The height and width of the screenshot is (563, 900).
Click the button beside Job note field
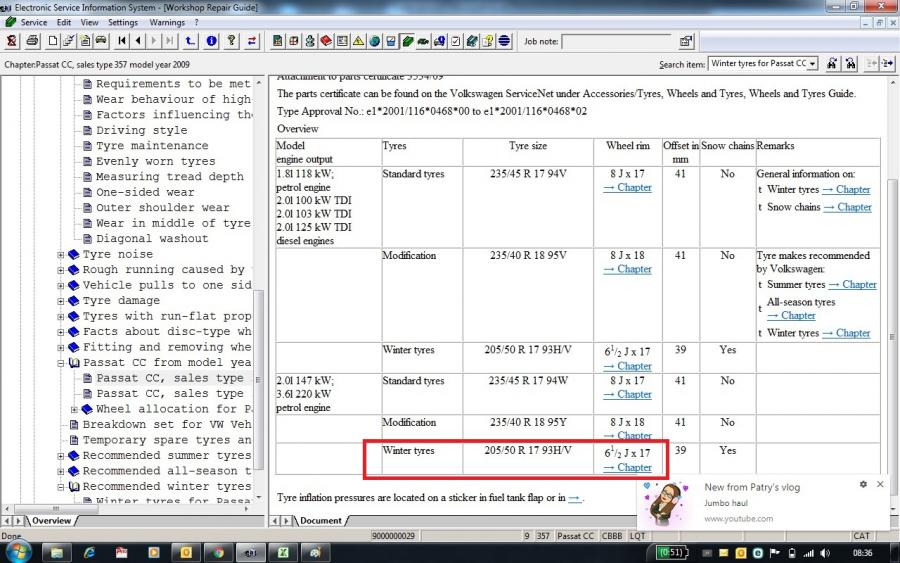(x=686, y=41)
